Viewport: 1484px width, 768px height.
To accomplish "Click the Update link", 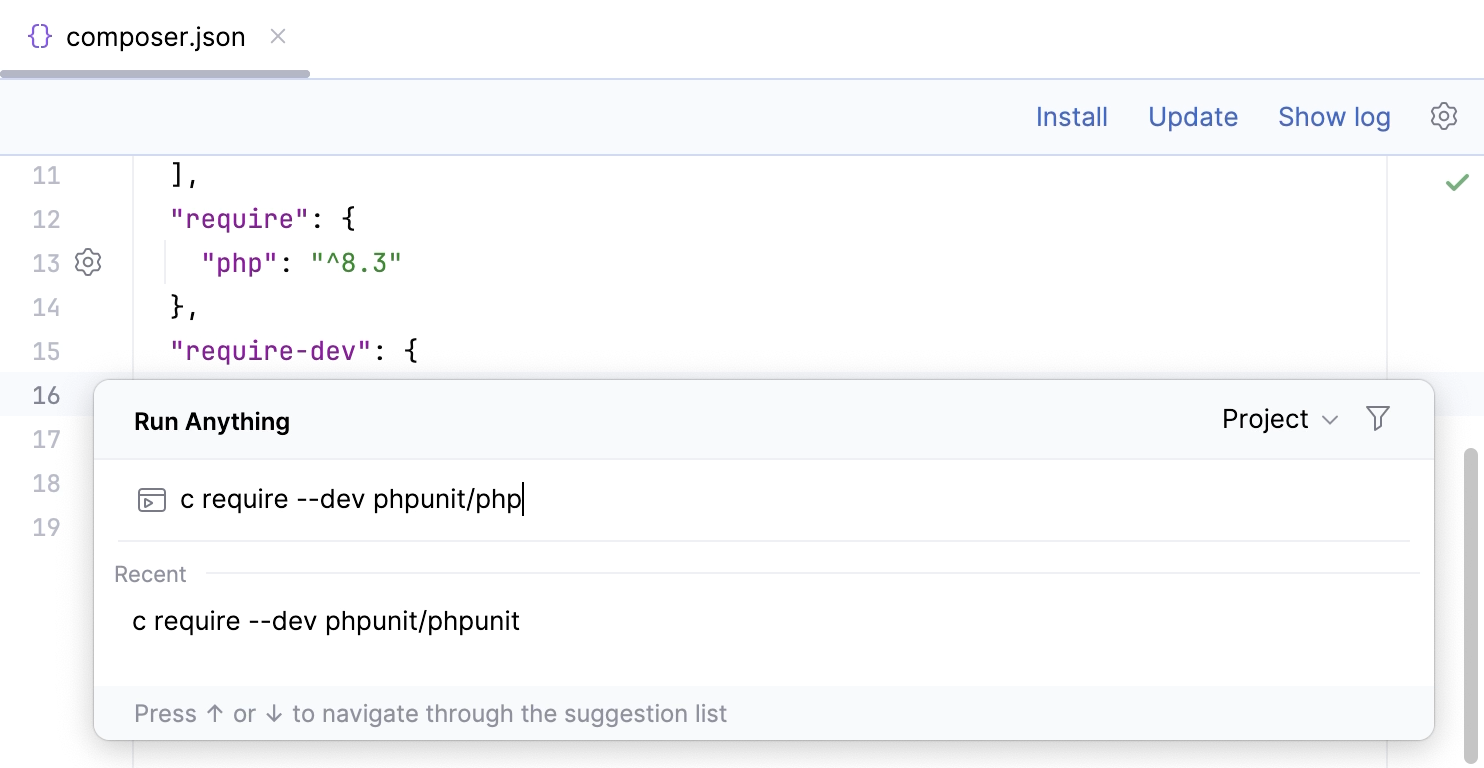I will click(x=1193, y=116).
